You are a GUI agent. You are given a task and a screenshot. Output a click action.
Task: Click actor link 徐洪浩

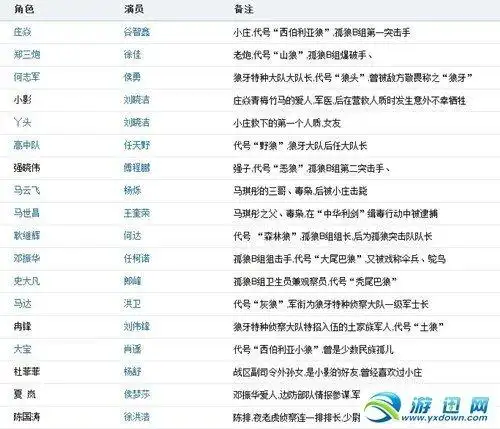[137, 417]
